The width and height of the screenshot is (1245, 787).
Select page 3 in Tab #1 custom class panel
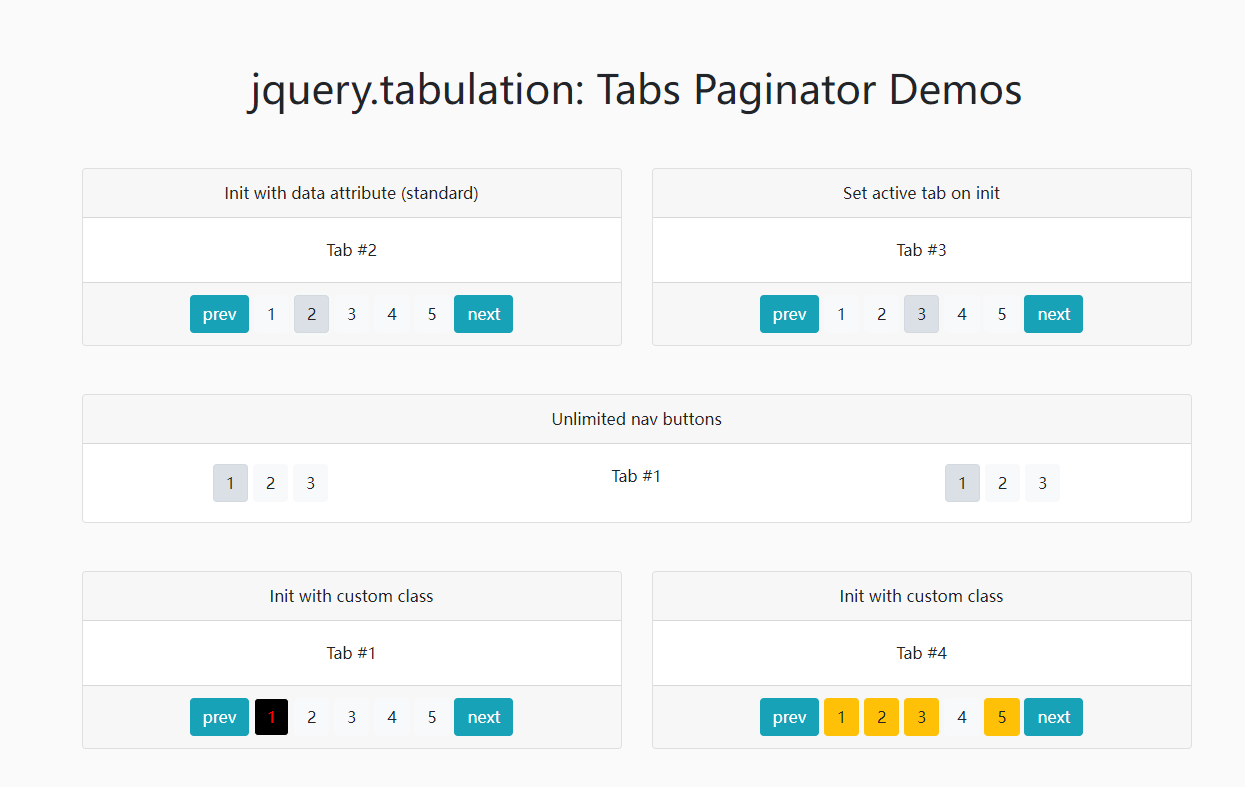click(x=351, y=717)
